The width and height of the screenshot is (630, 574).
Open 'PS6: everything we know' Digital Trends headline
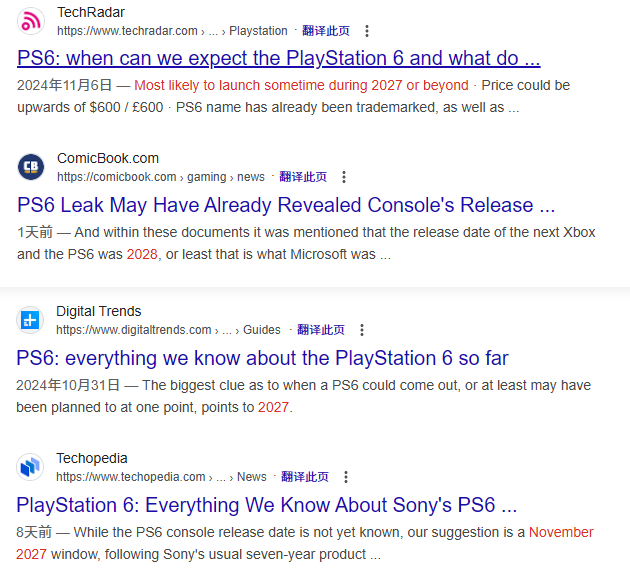(263, 358)
